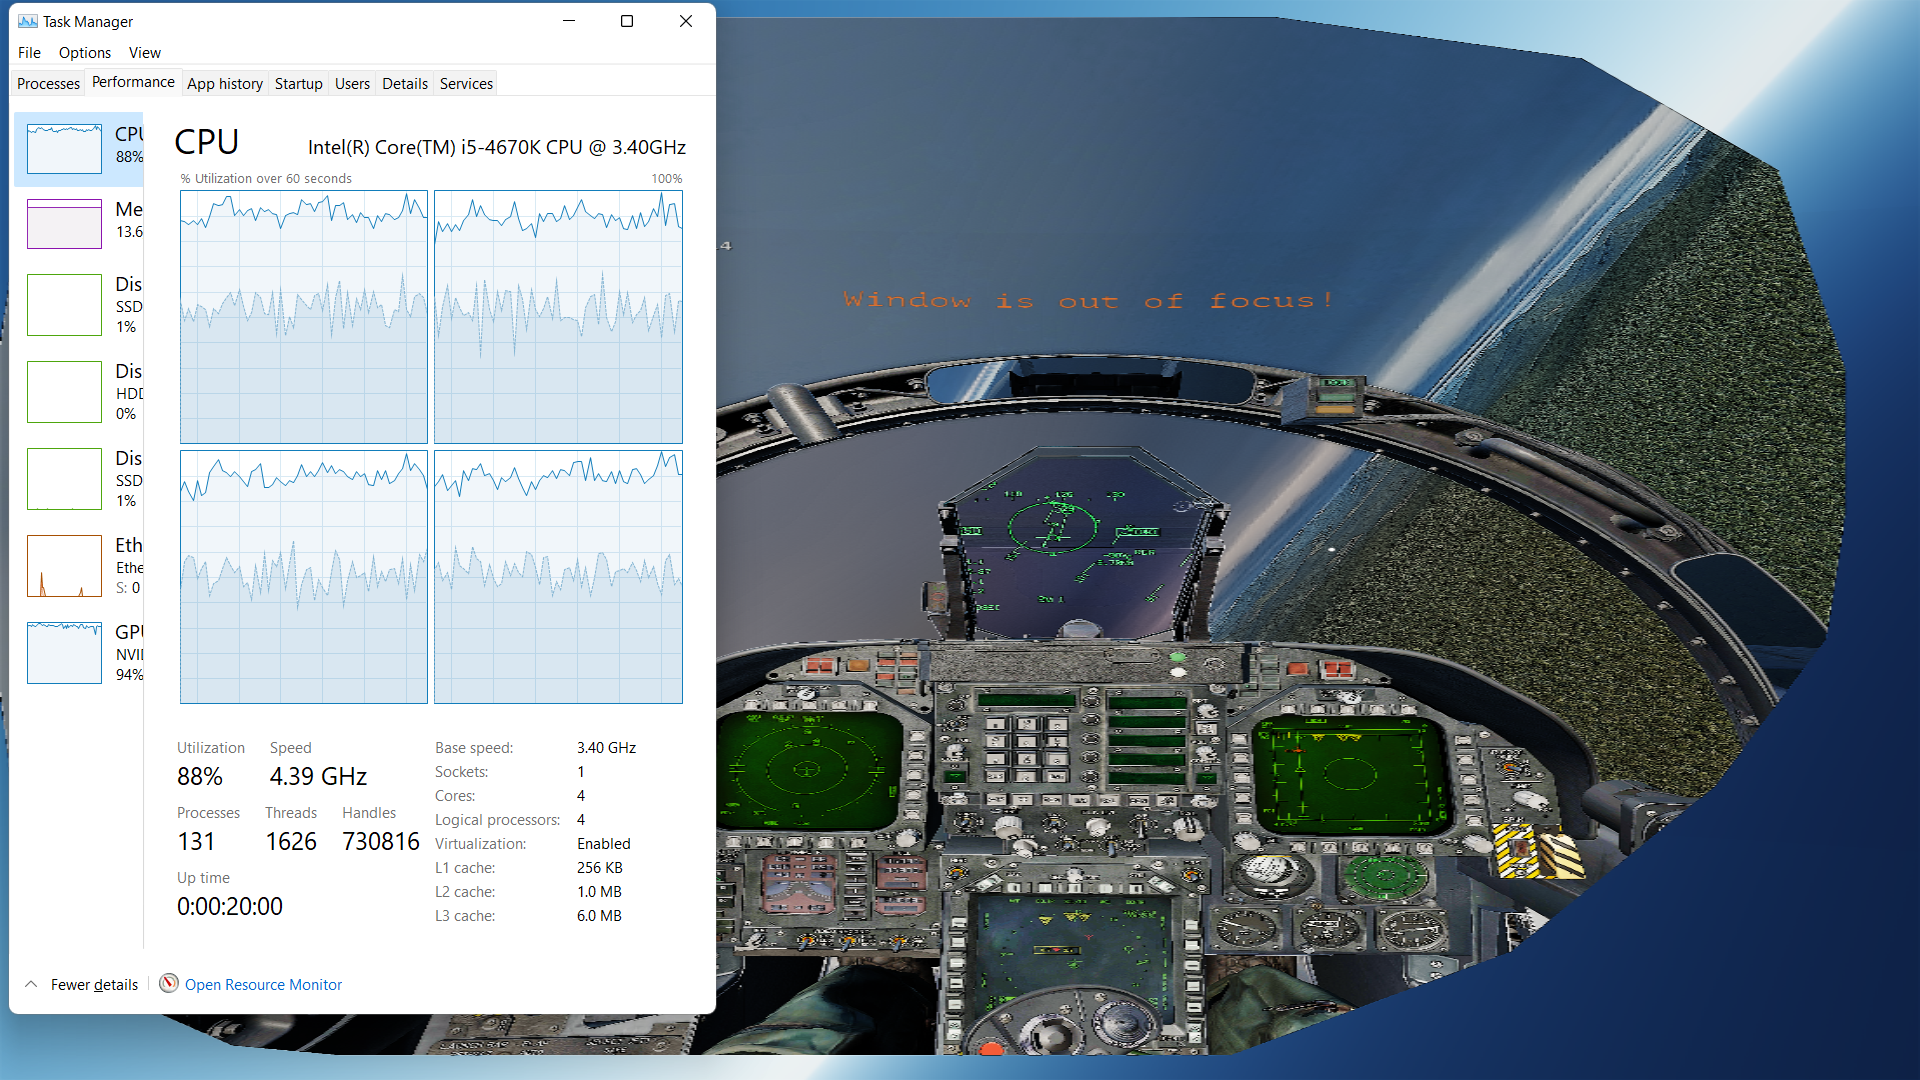Click the L3 cache 6.0 MB value
The height and width of the screenshot is (1080, 1920).
(599, 916)
